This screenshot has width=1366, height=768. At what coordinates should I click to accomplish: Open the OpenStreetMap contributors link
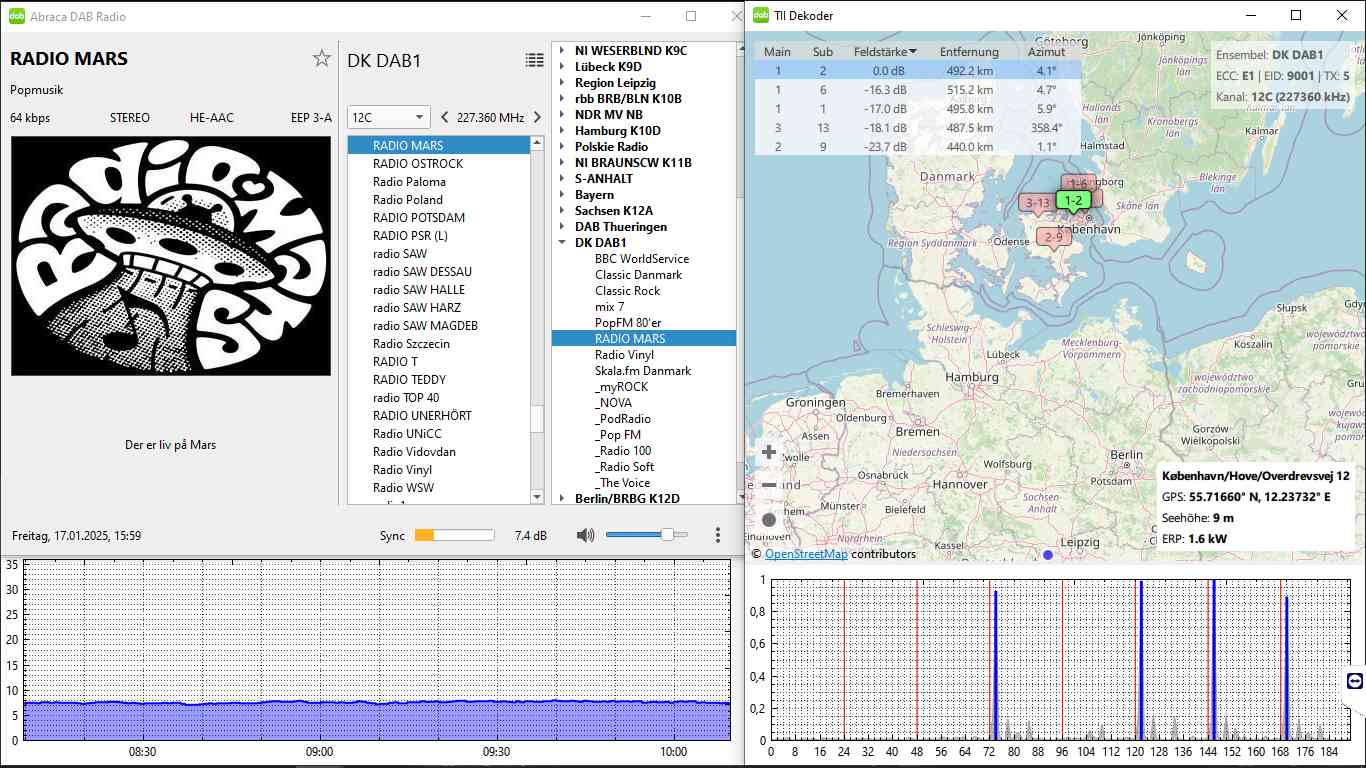click(806, 554)
